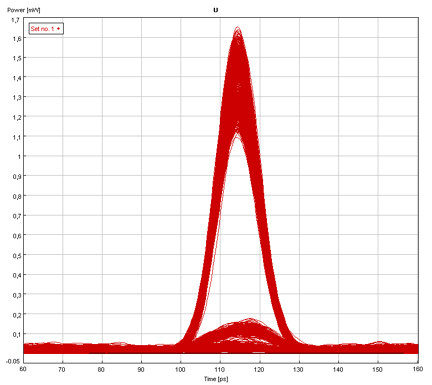The image size is (432, 385).
Task: Click the 'Time [ps]' x-axis label
Action: (x=216, y=379)
